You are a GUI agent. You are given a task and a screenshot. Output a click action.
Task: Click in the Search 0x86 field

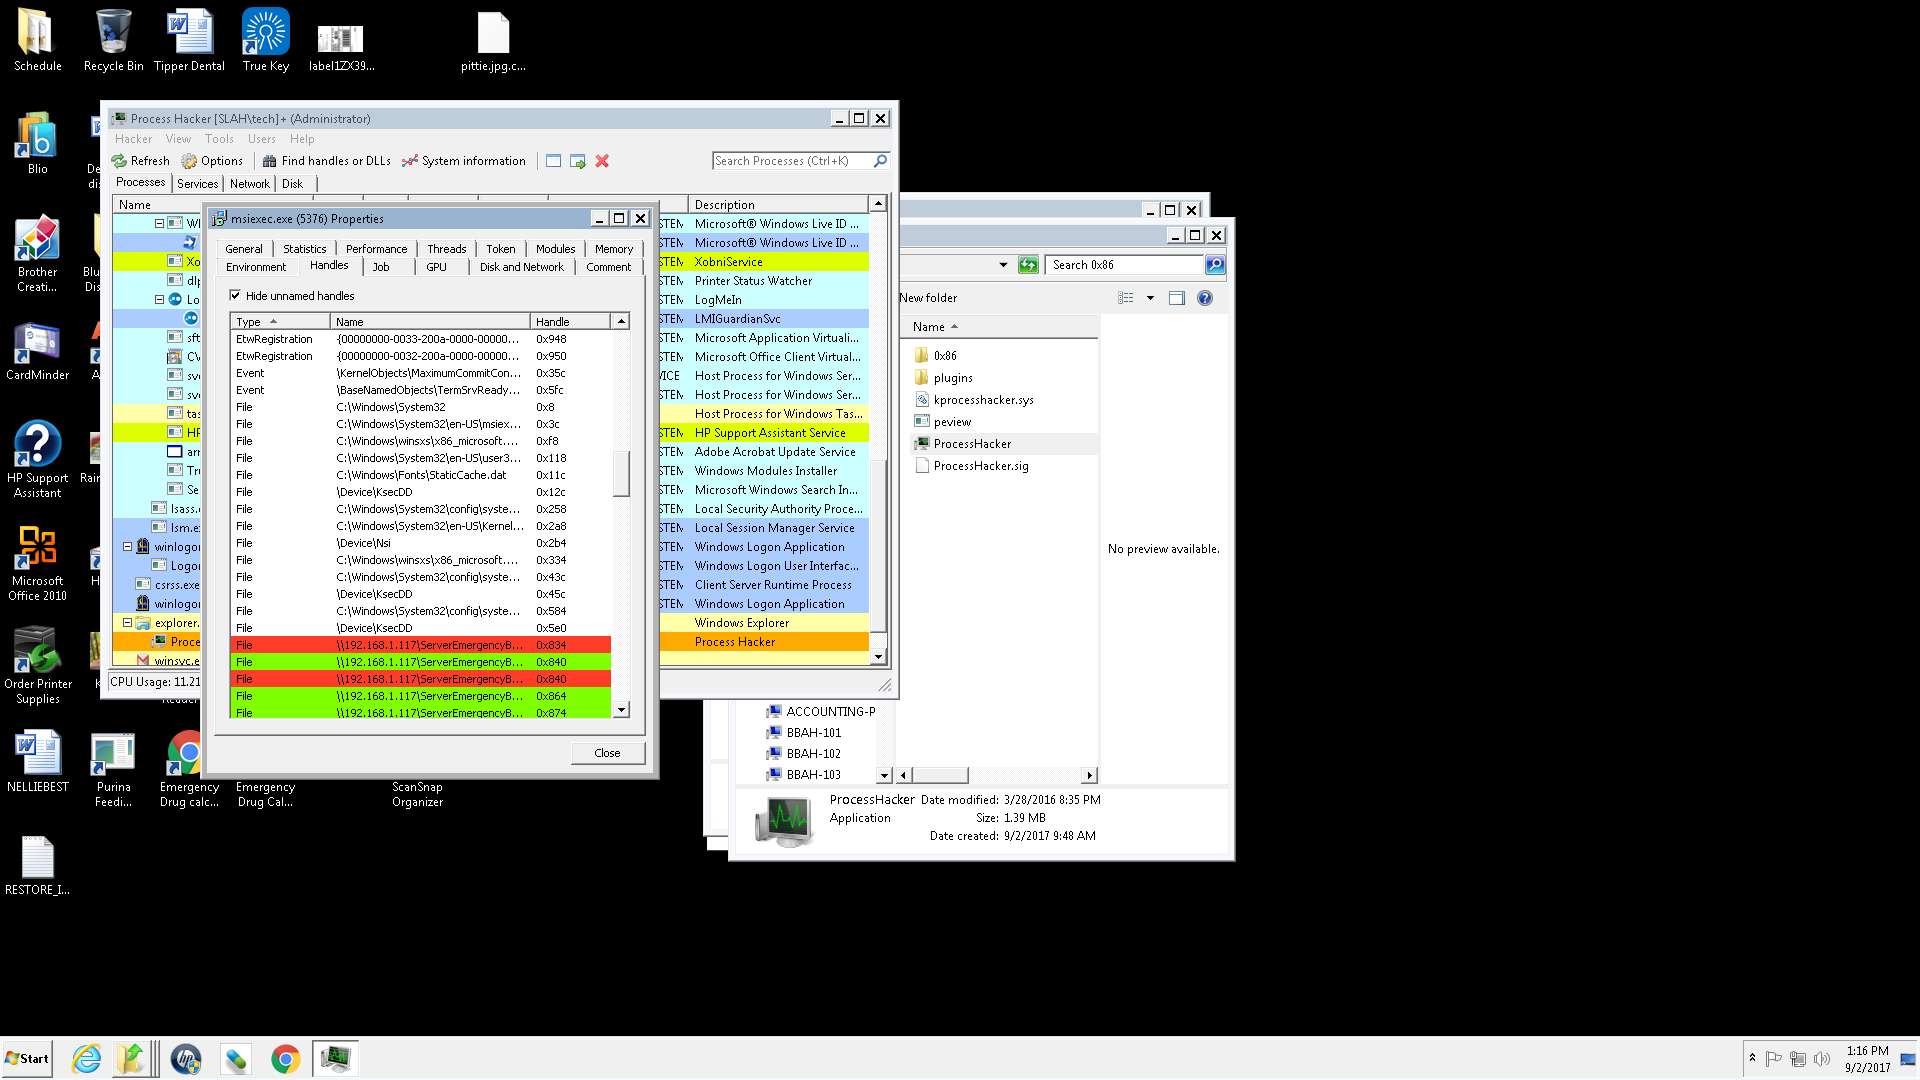(1124, 265)
